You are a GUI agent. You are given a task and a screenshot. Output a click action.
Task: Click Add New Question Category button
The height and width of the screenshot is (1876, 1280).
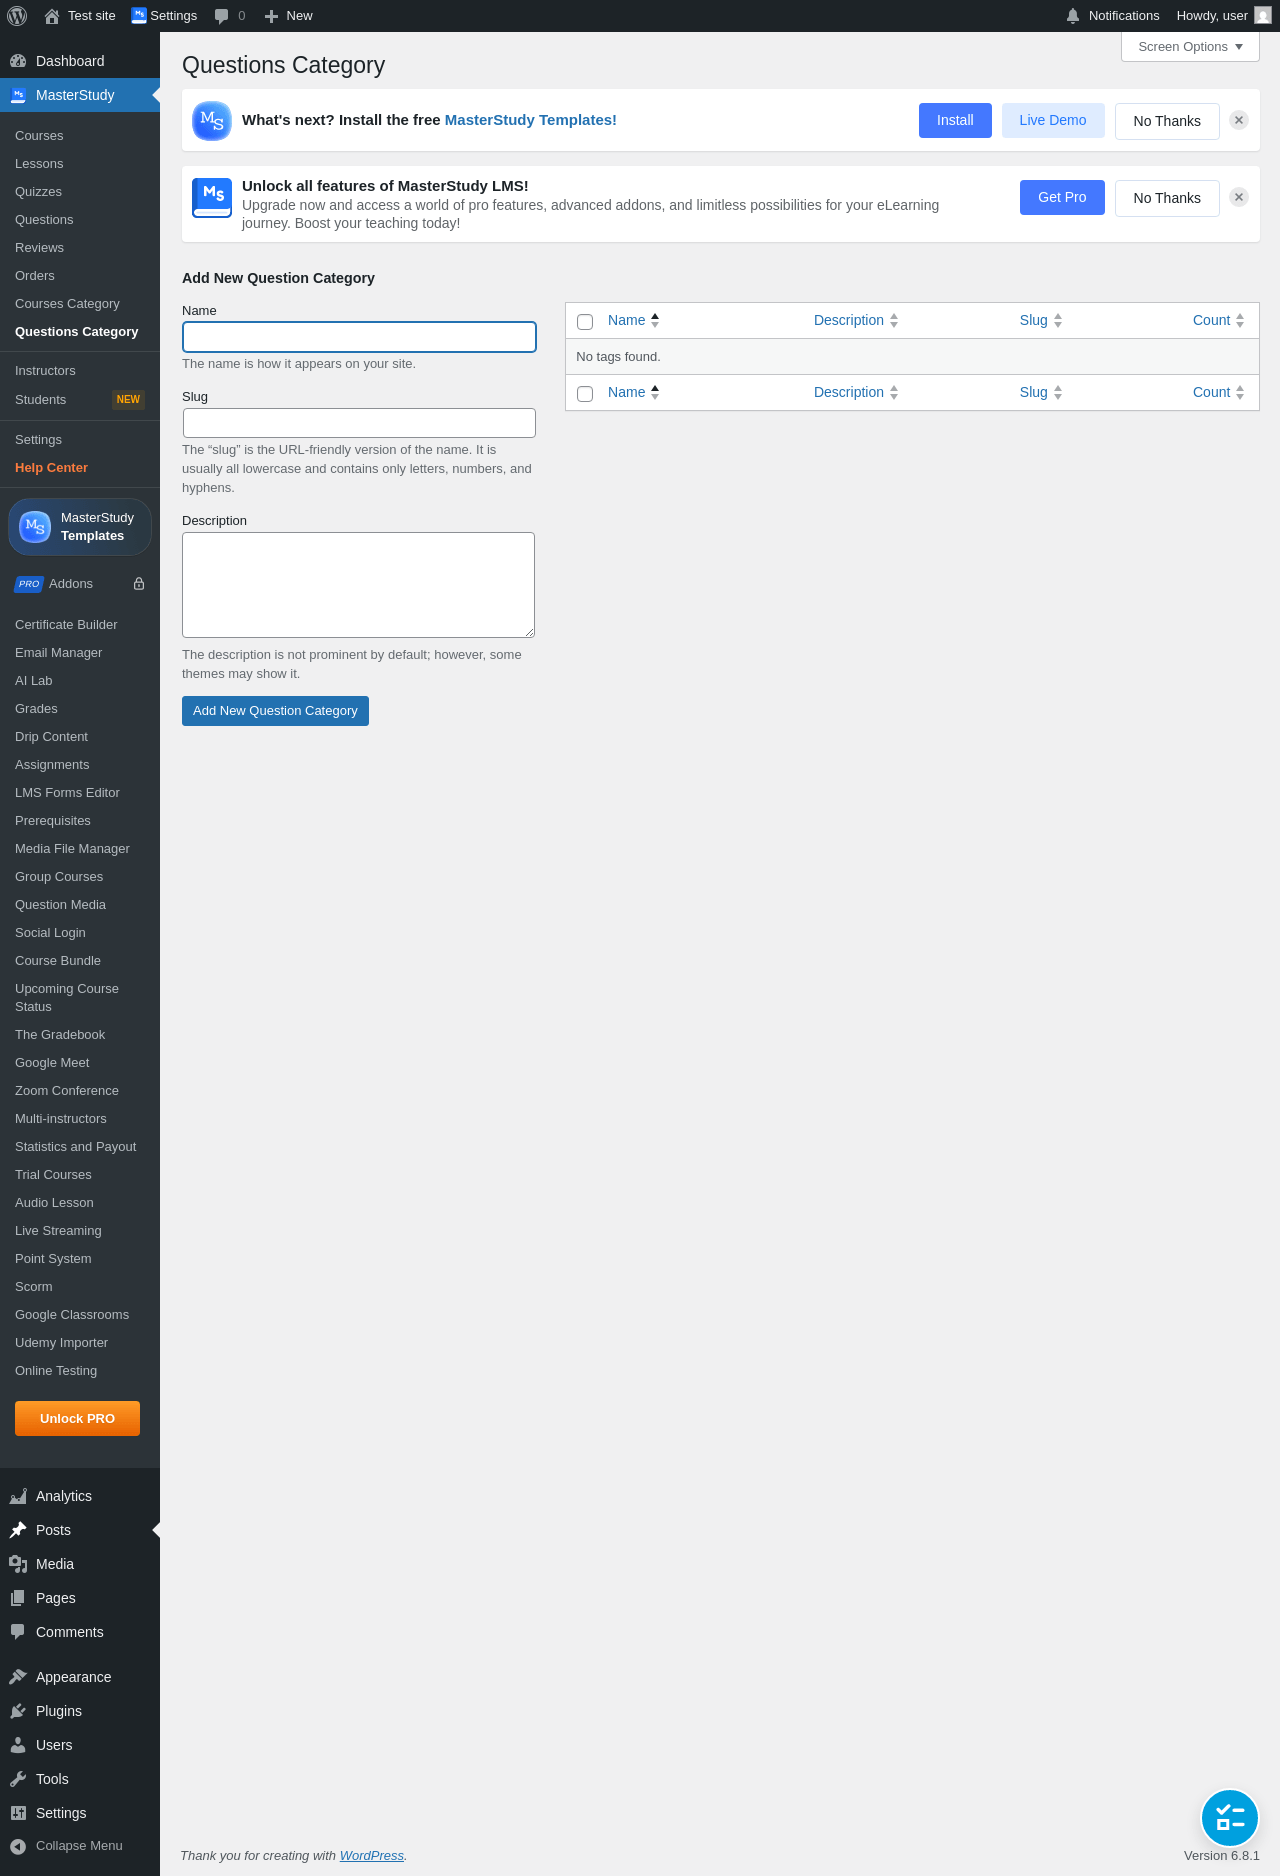tap(275, 711)
